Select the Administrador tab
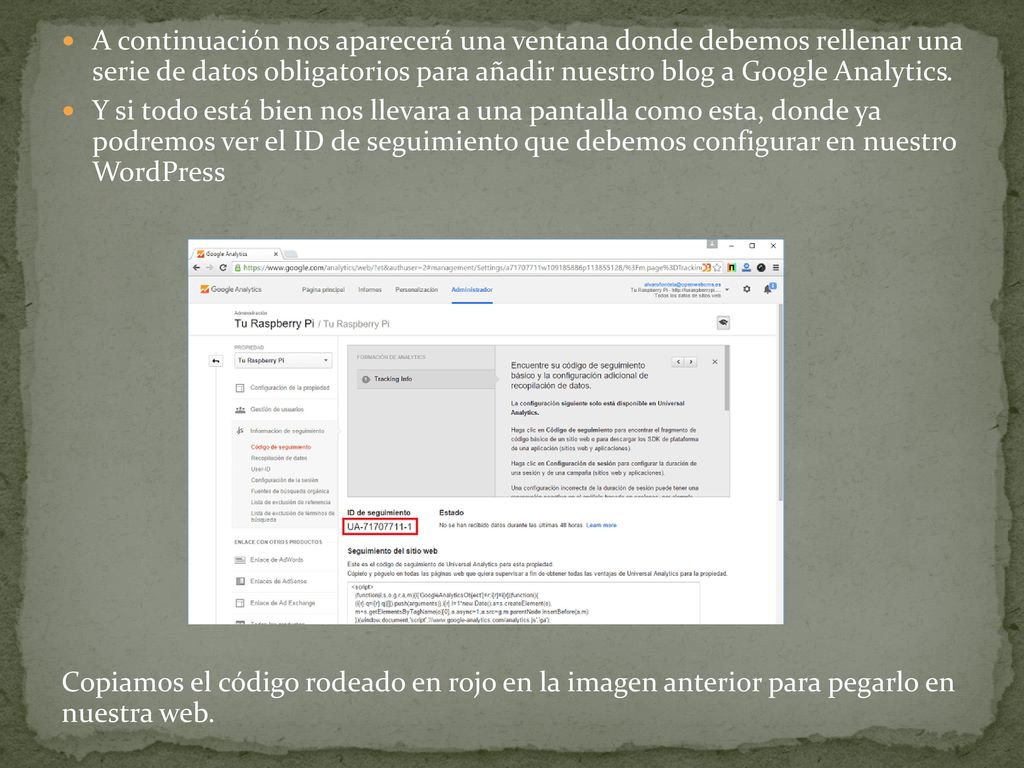The image size is (1024, 768). [x=472, y=290]
